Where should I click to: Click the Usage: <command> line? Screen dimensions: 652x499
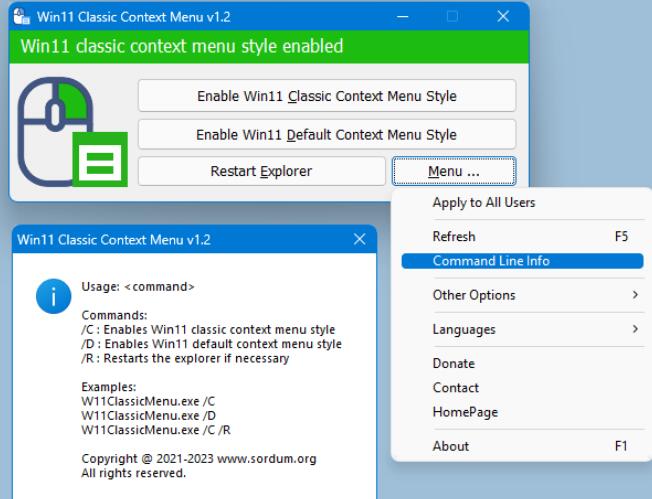pos(138,287)
